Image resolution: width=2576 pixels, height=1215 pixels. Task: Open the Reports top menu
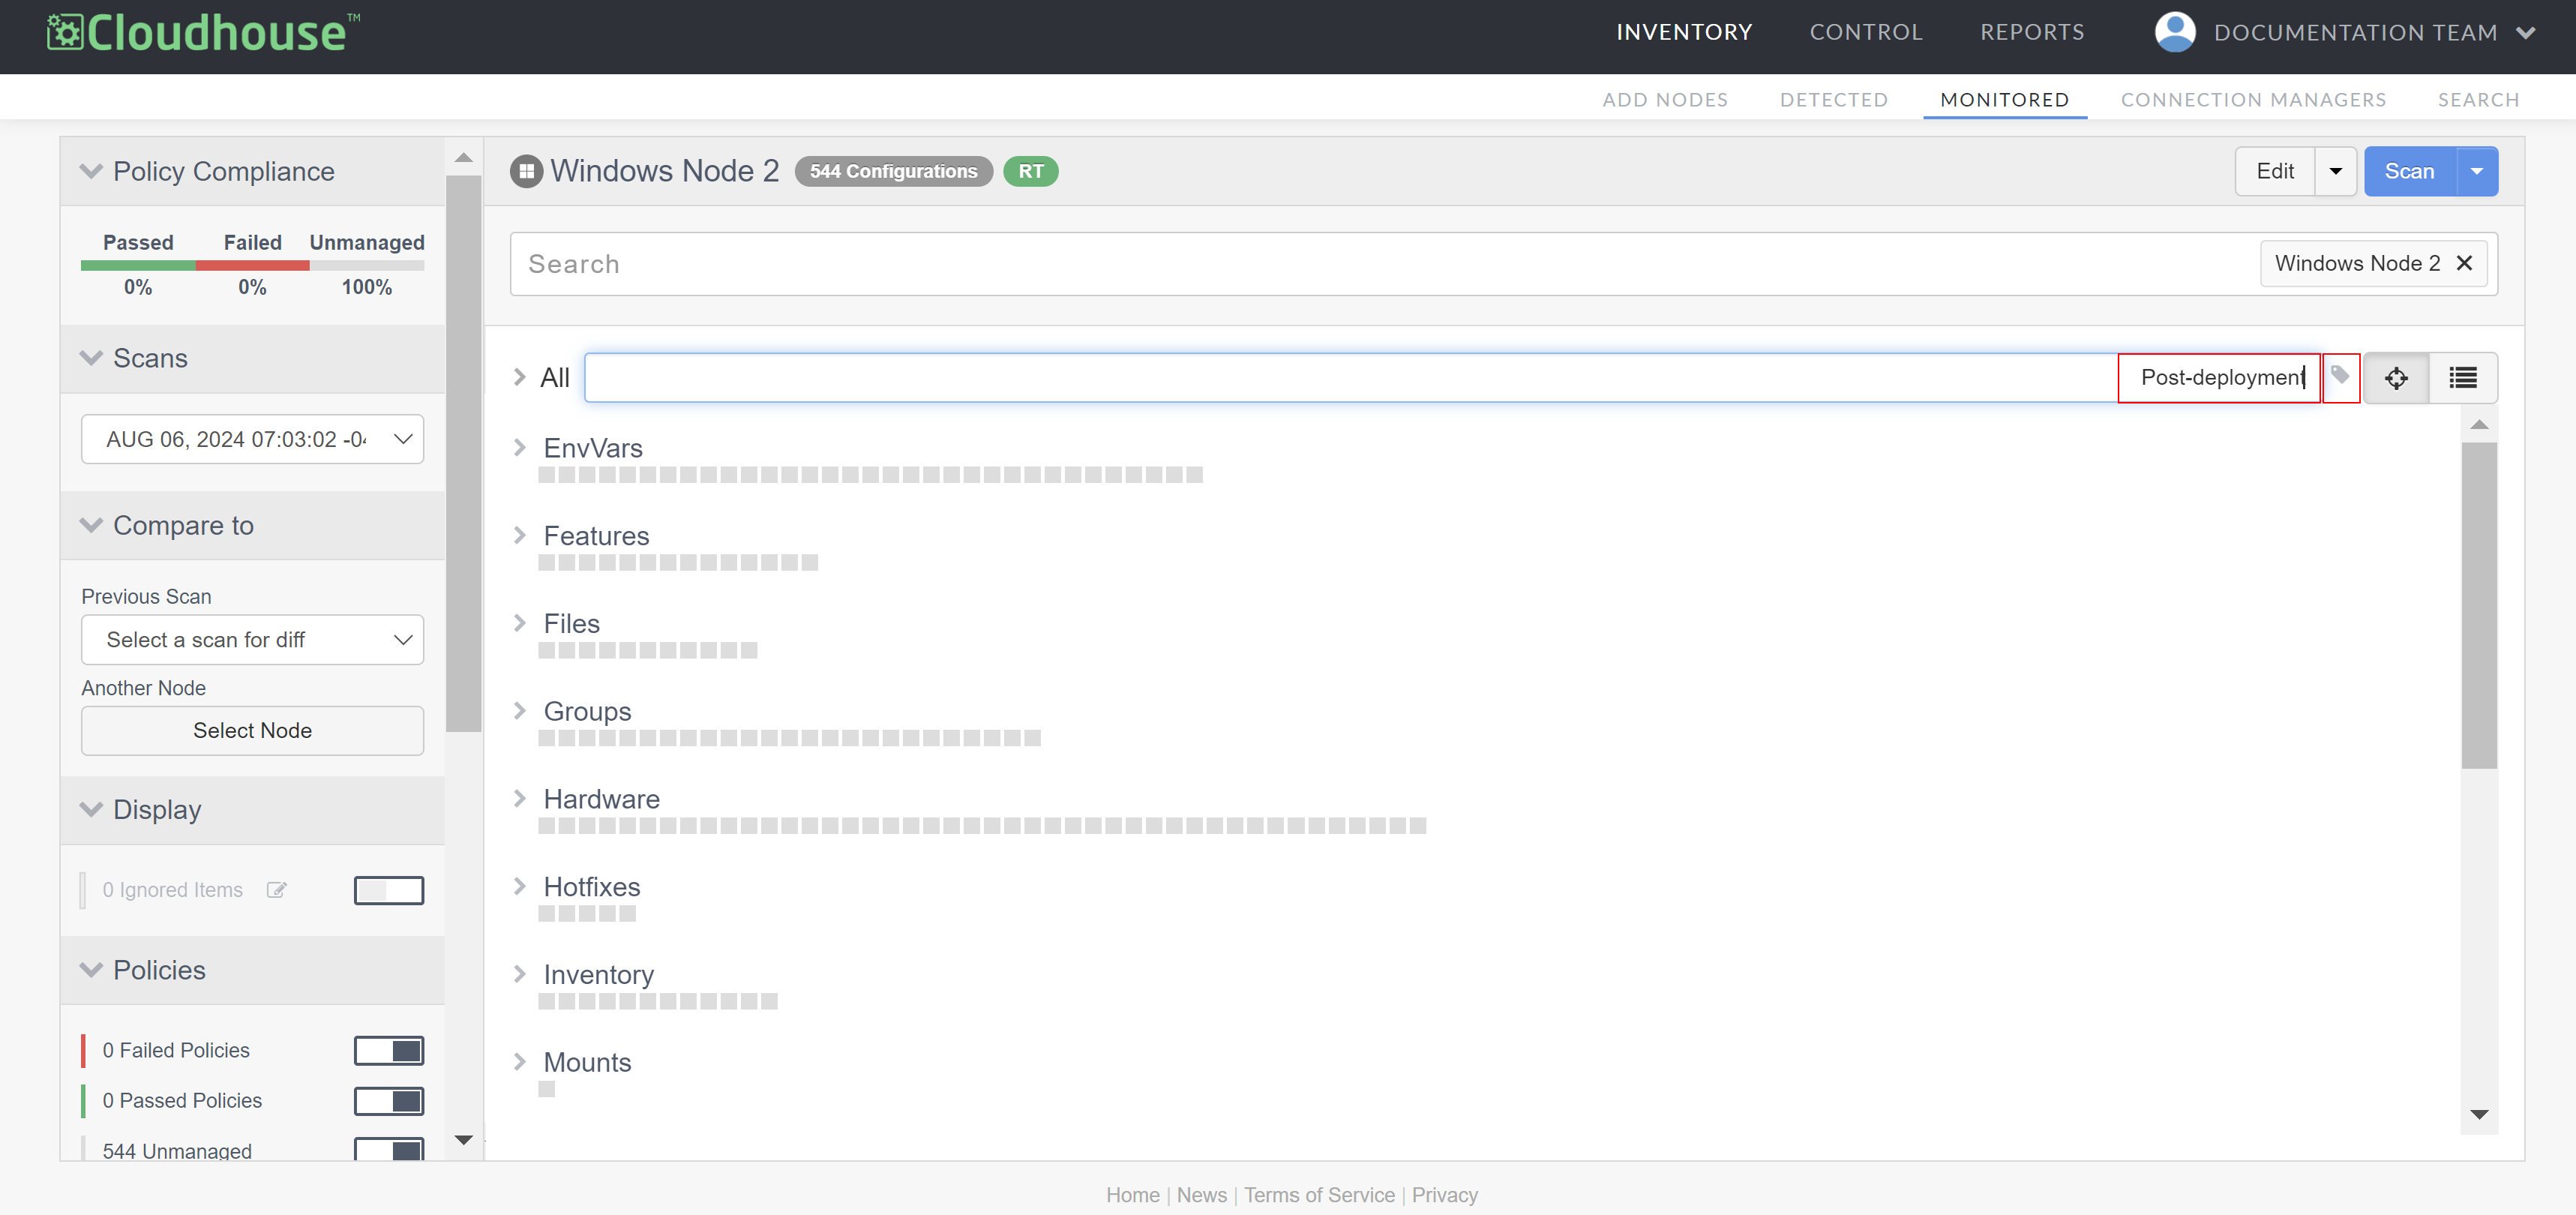2032,32
